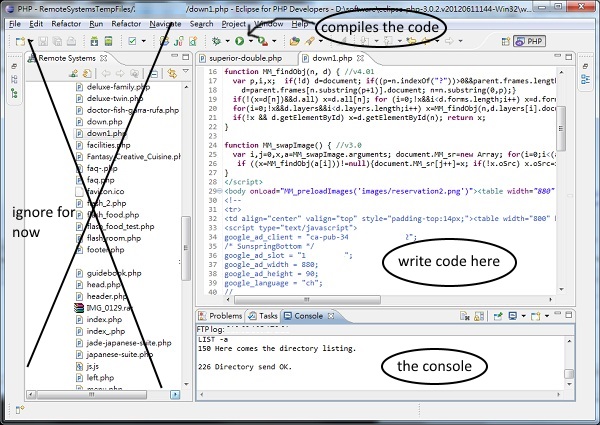Image resolution: width=600 pixels, height=425 pixels.
Task: Click the status bar icon at bottom left
Action: 20,410
